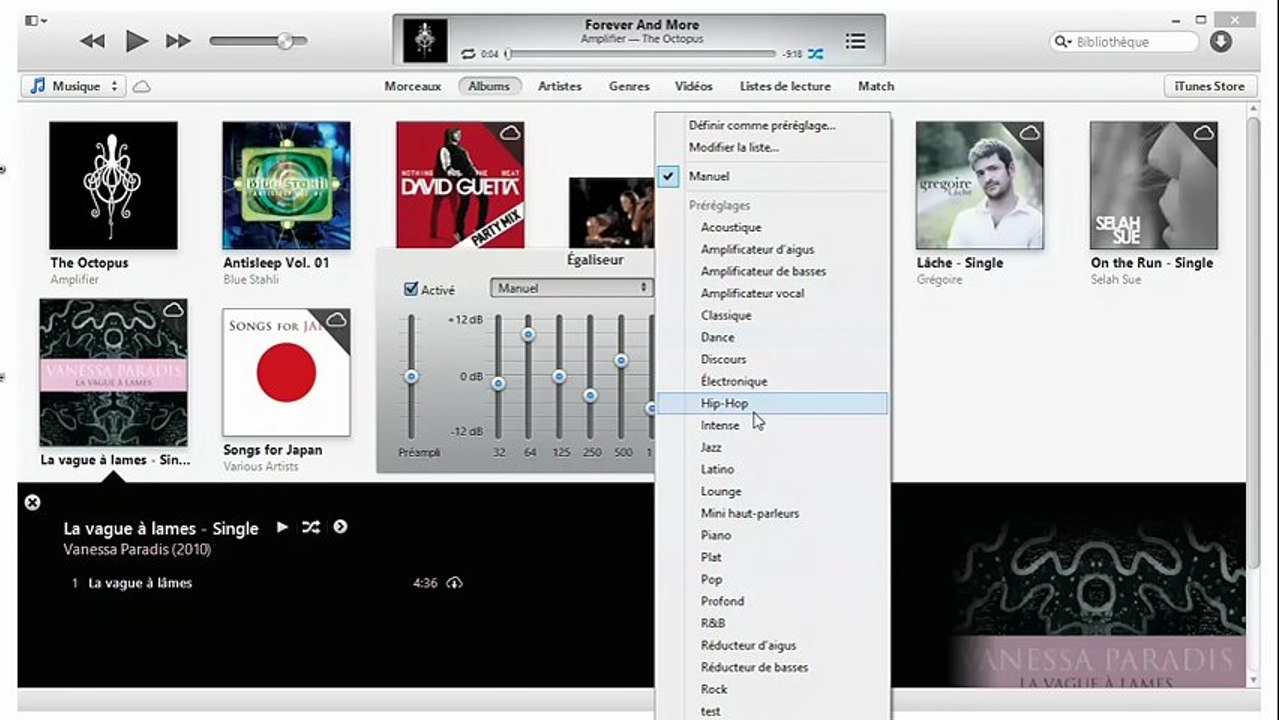The height and width of the screenshot is (720, 1279).
Task: Select the David Guetta album cover
Action: click(x=460, y=185)
